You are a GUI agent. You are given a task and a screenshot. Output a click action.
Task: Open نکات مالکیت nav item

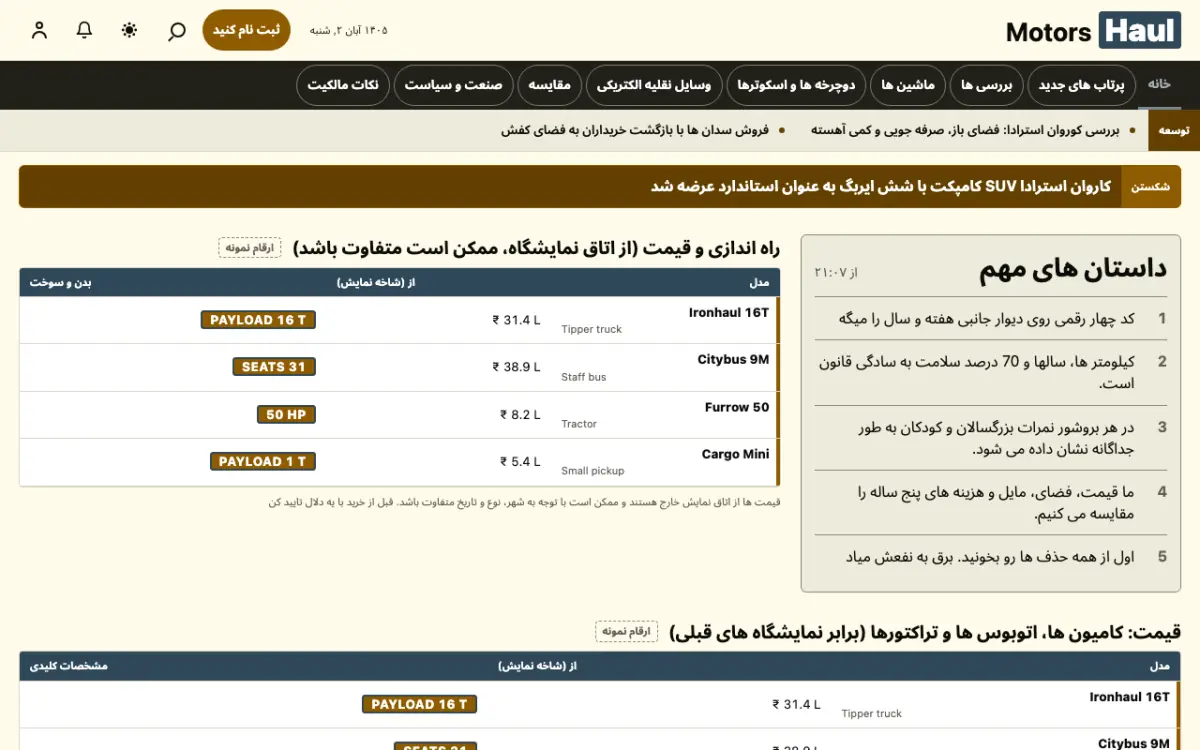click(343, 85)
